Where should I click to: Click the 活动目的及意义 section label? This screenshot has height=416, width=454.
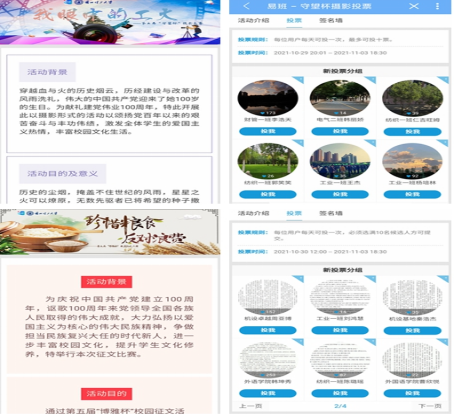tap(62, 174)
